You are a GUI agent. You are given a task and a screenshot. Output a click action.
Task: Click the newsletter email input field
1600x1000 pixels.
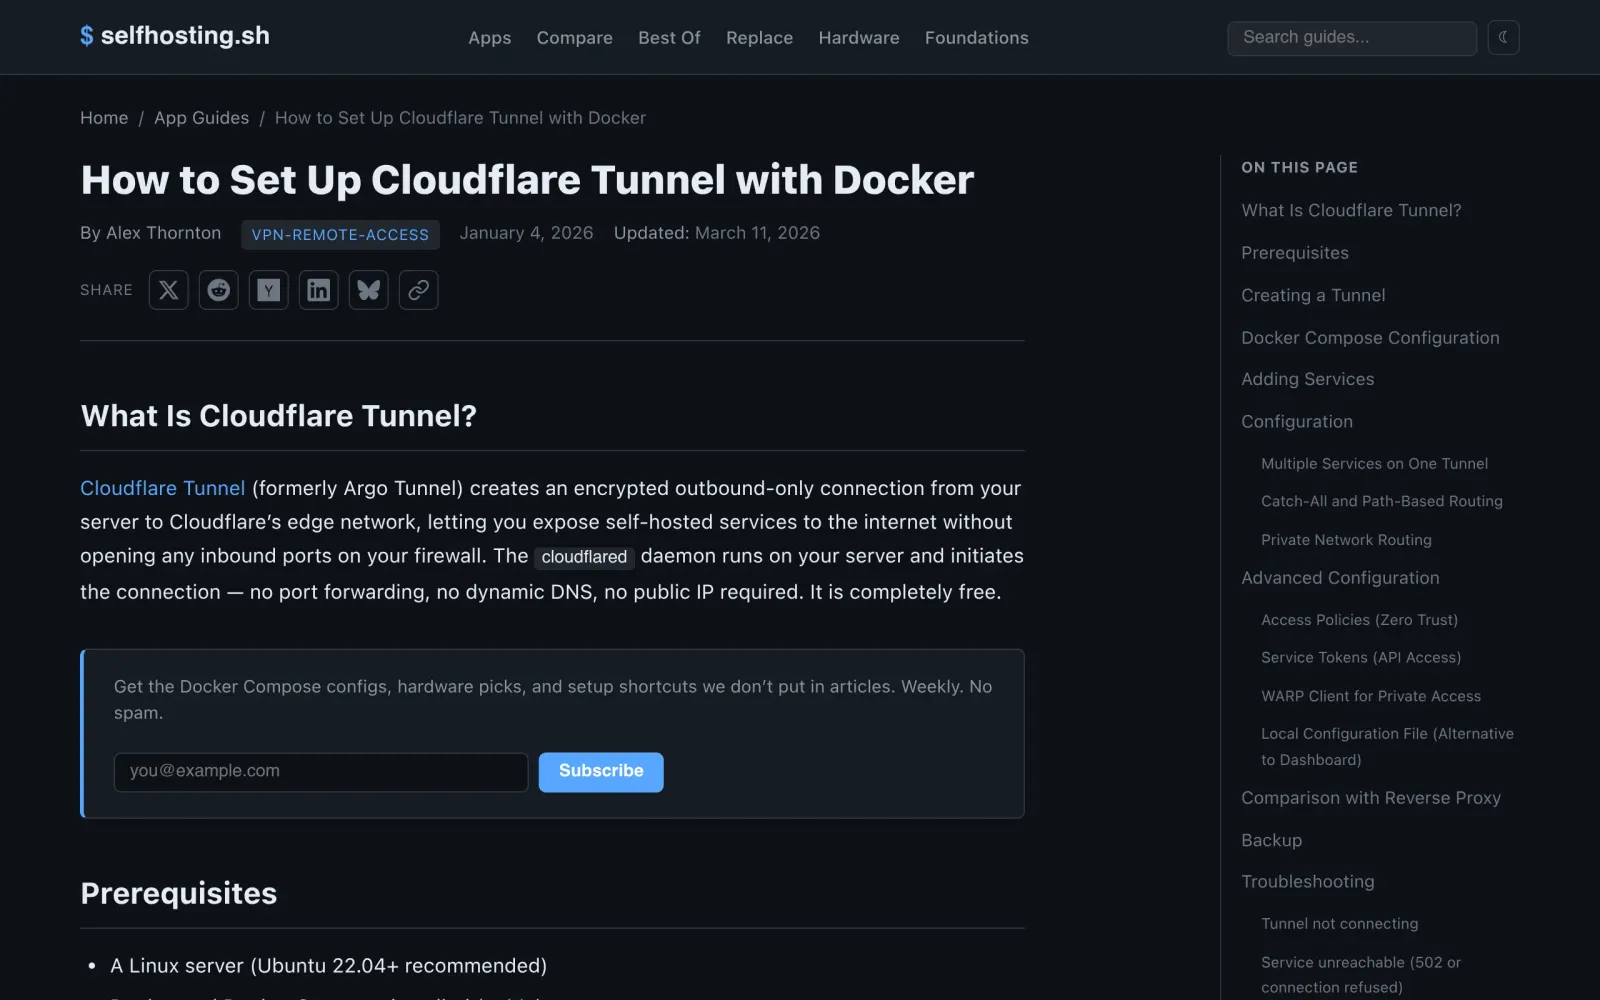[x=321, y=772]
